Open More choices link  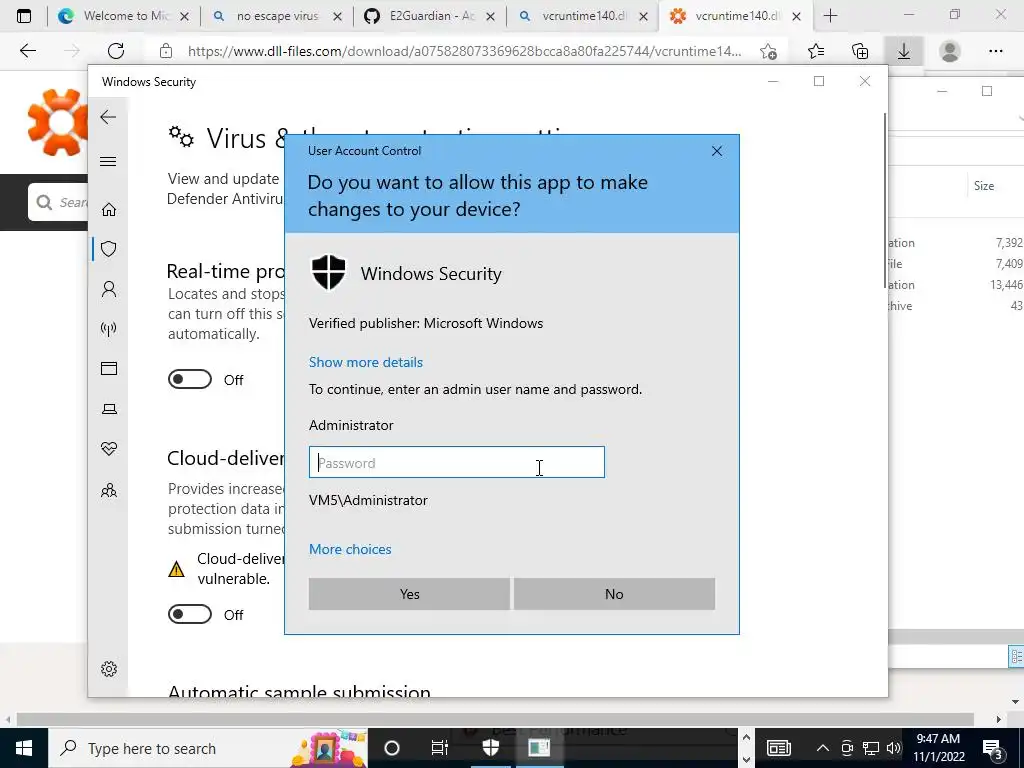tap(350, 549)
